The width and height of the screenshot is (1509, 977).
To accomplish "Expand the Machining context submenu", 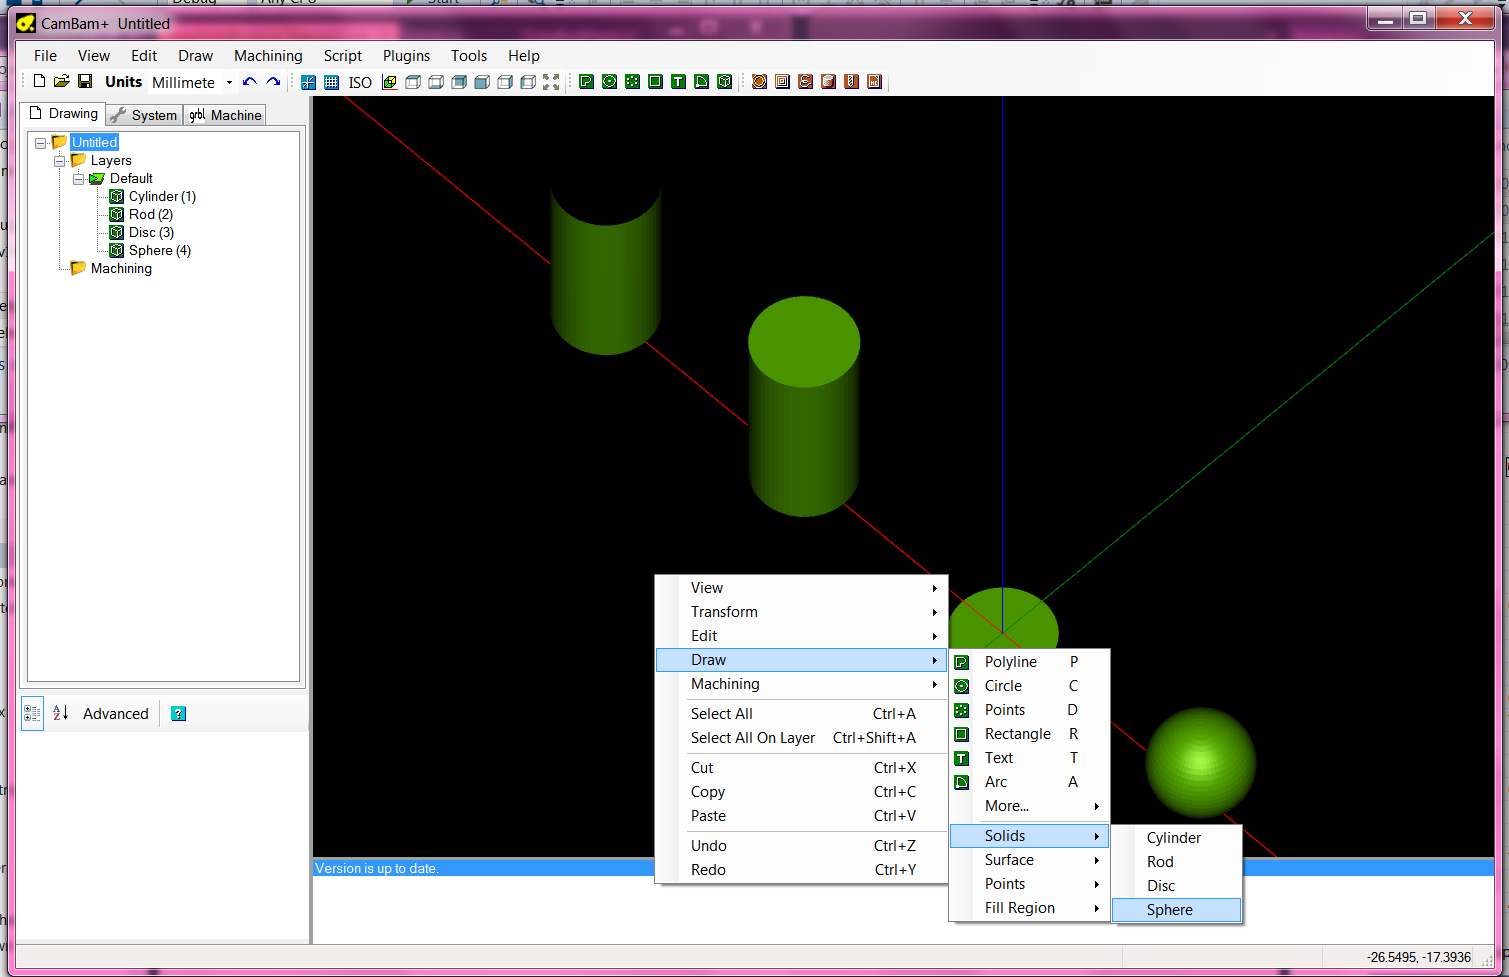I will coord(801,684).
